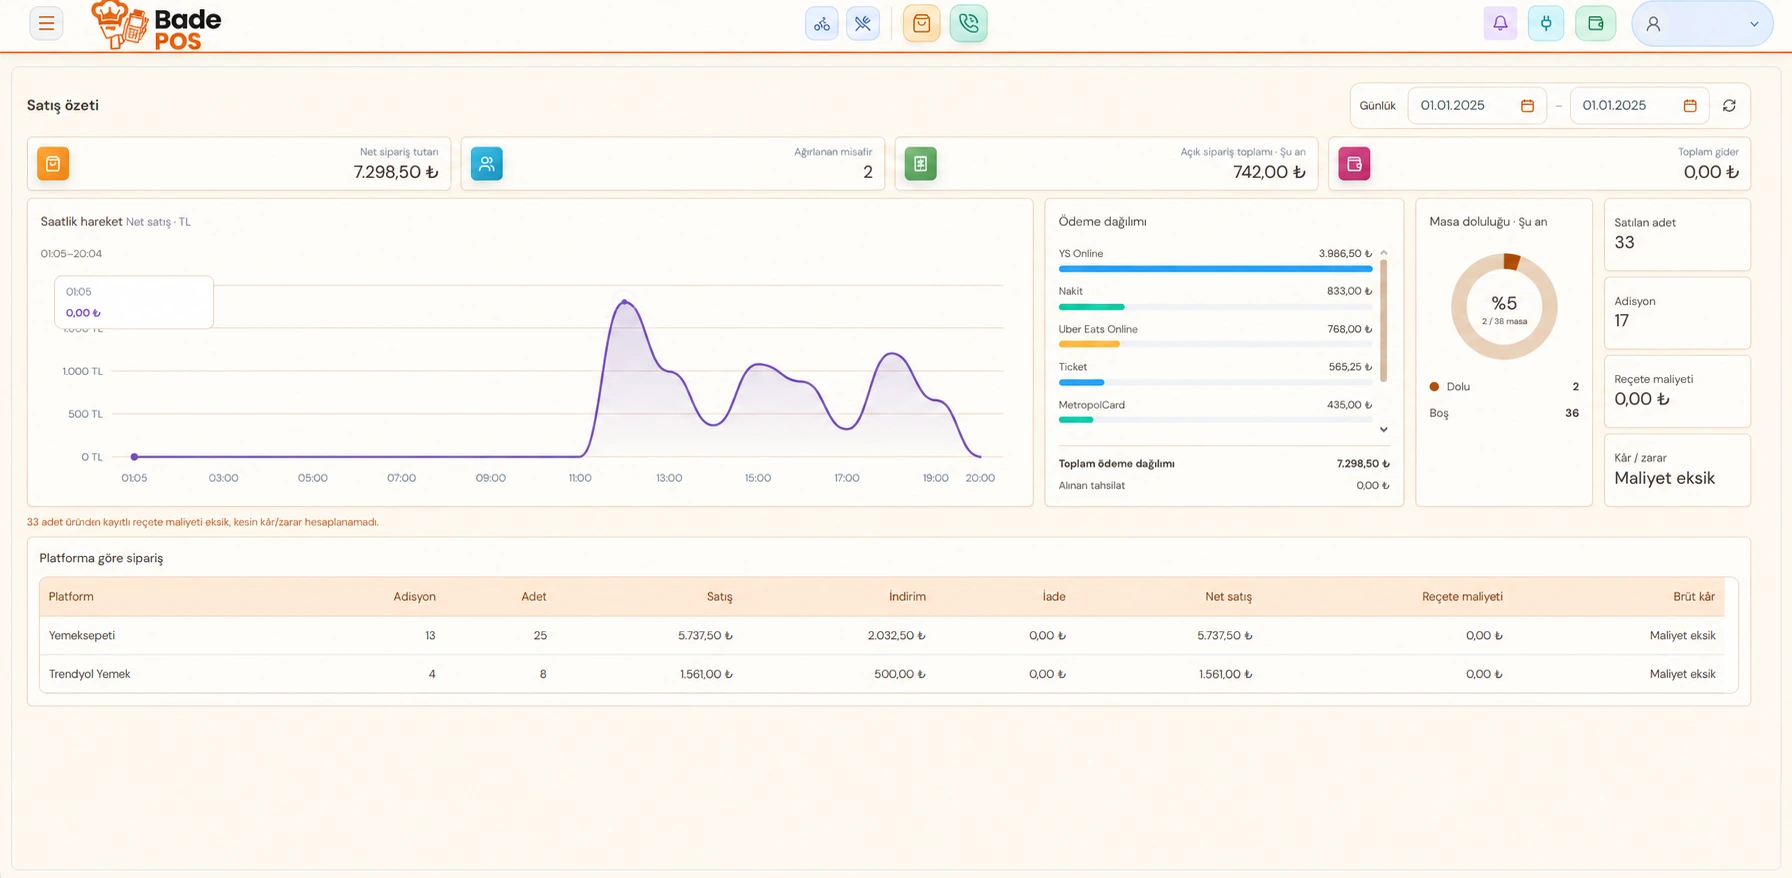This screenshot has width=1792, height=878.
Task: Sort by Net satış column header
Action: click(1228, 597)
